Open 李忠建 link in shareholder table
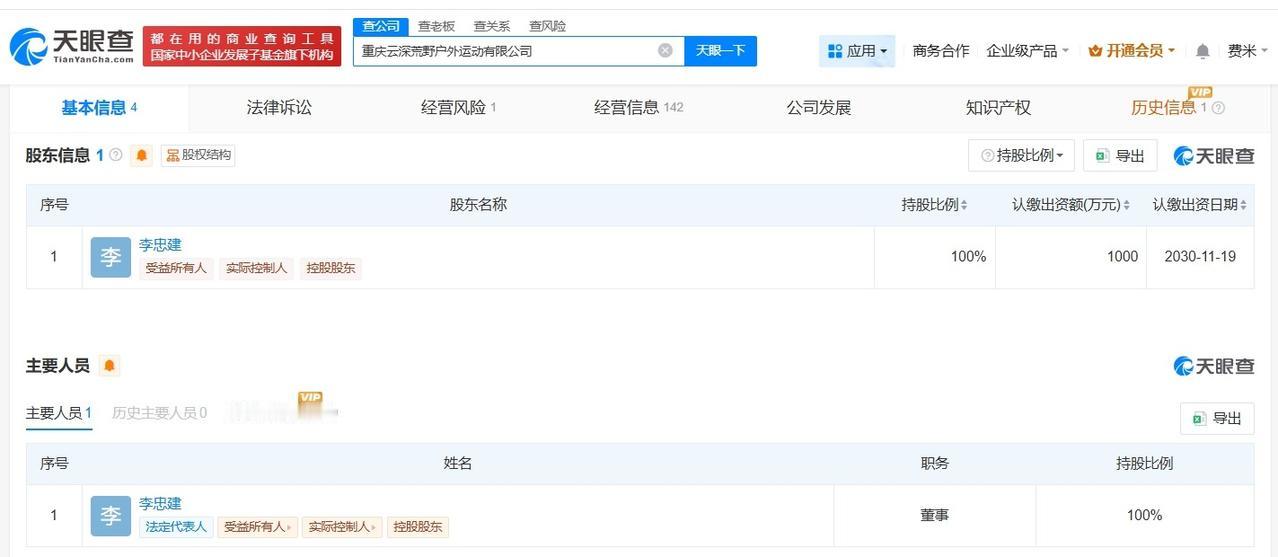This screenshot has height=557, width=1278. (x=160, y=245)
